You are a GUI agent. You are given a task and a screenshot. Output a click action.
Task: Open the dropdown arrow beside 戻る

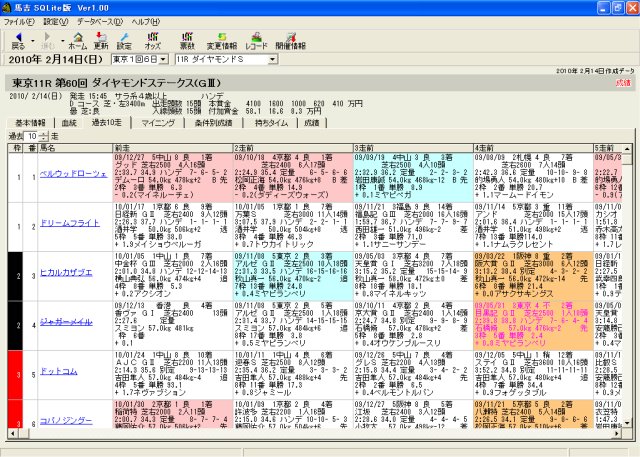32,41
